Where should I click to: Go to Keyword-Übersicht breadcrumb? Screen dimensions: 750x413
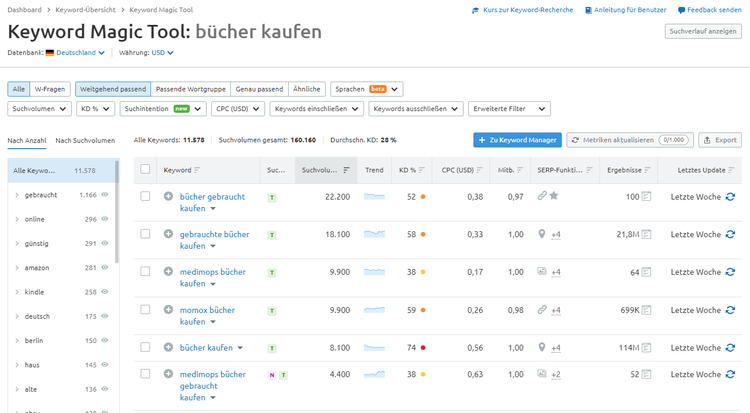coord(85,10)
